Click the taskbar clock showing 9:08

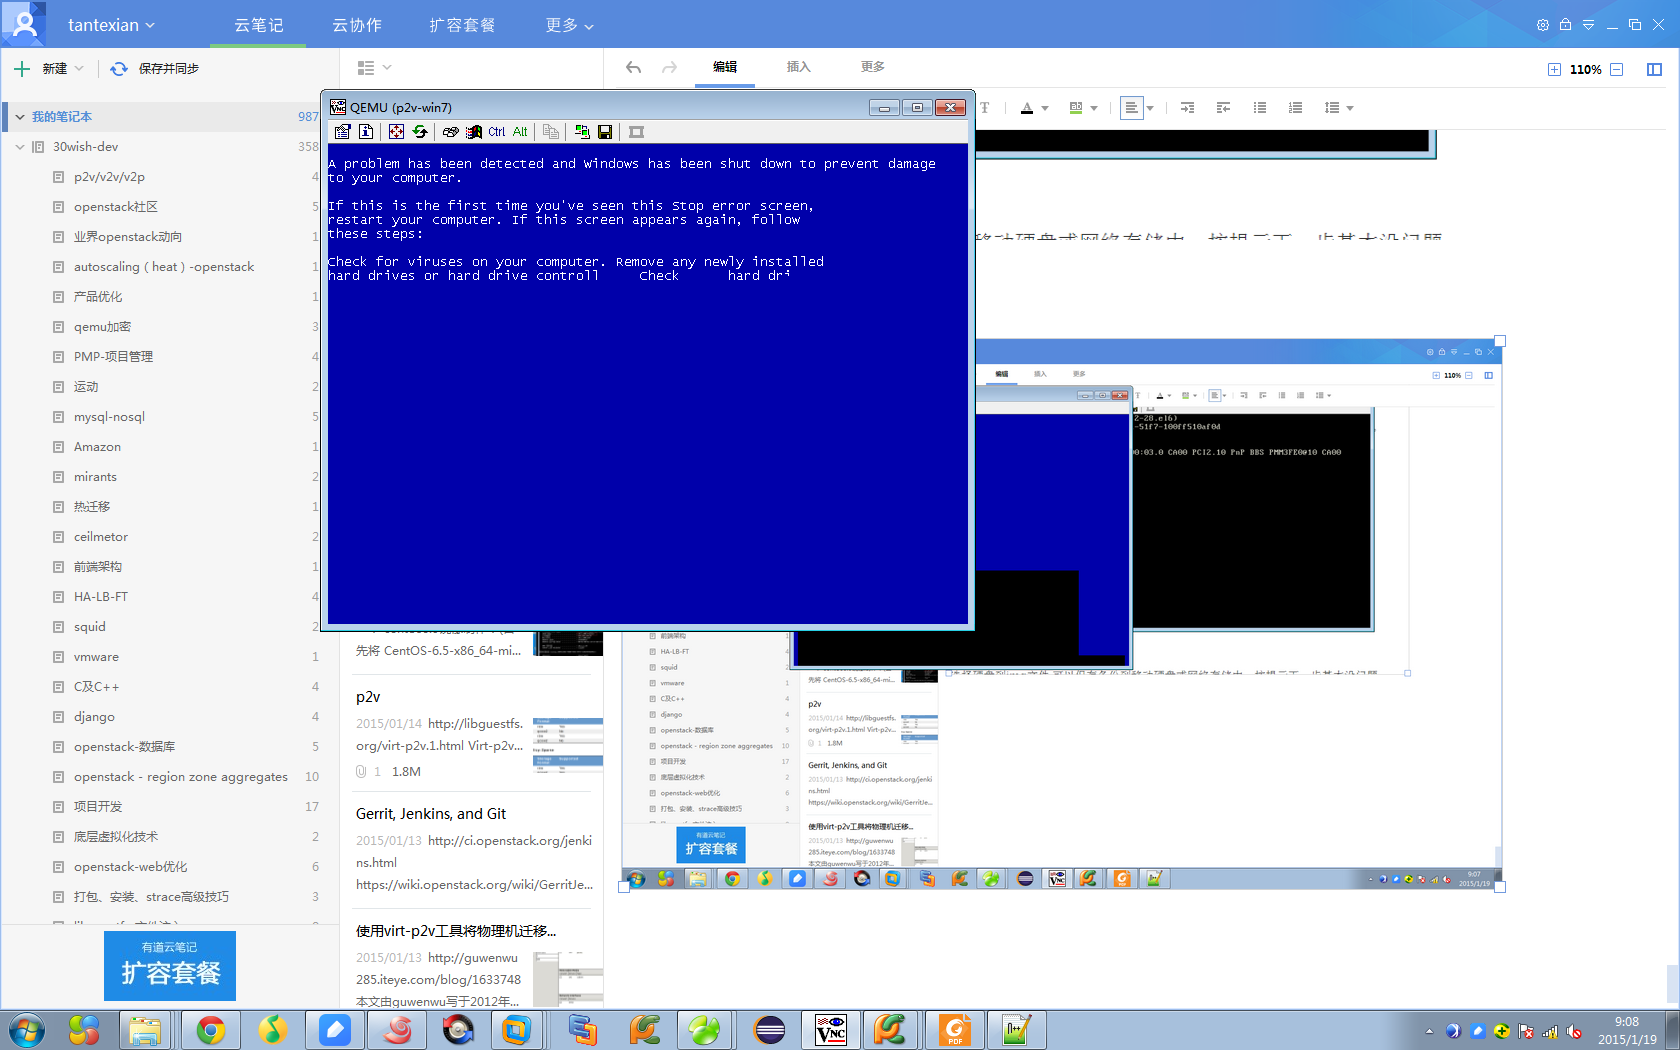click(1627, 1030)
